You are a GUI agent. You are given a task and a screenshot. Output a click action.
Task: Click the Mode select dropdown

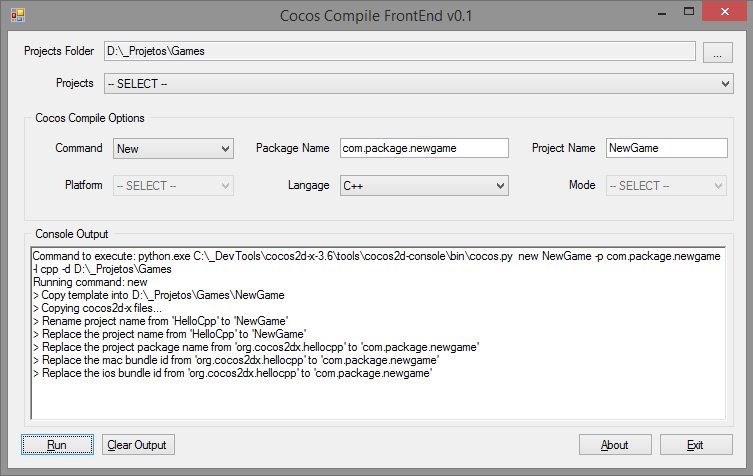point(666,185)
